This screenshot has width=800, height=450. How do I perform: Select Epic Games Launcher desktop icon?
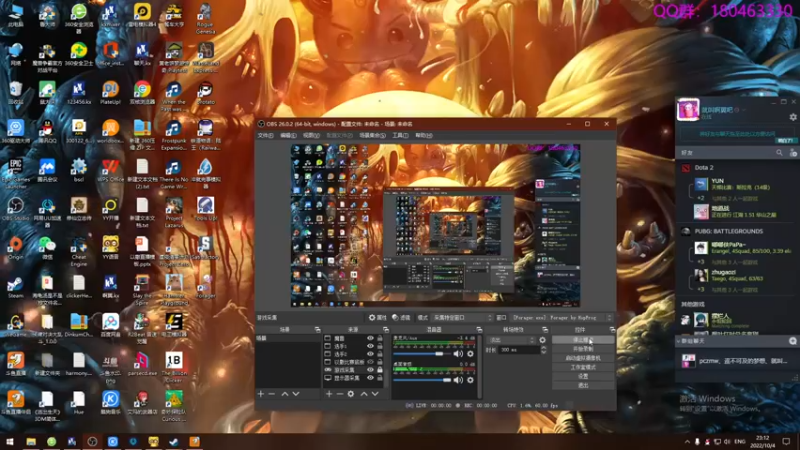[15, 171]
